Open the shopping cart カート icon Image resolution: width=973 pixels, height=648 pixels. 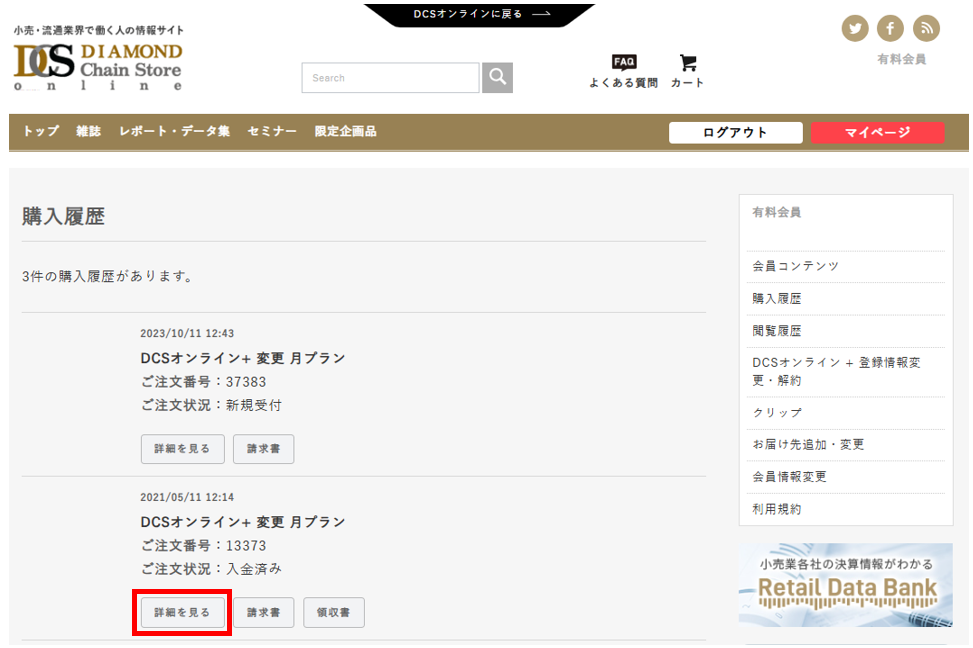pyautogui.click(x=687, y=70)
